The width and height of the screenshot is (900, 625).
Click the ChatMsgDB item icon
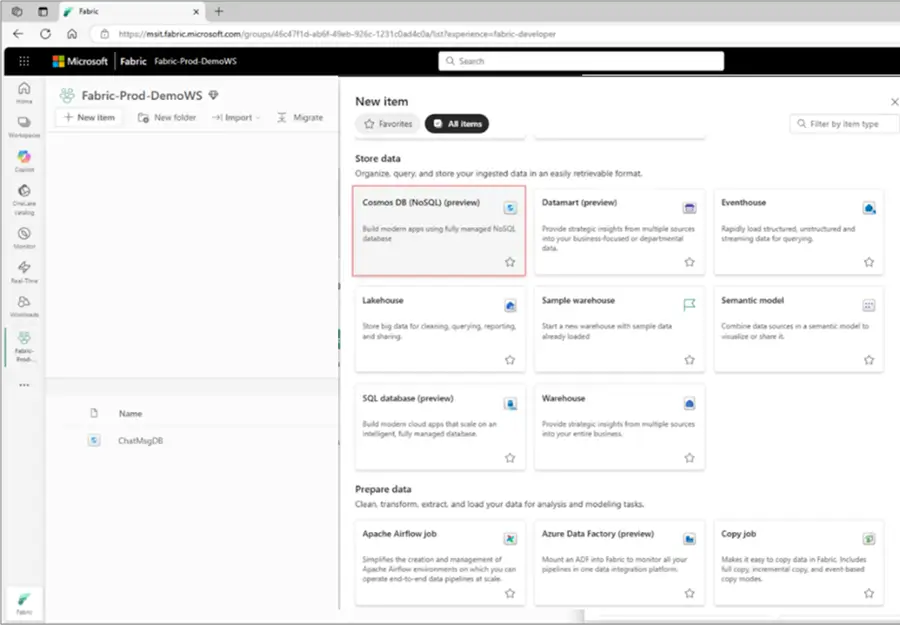94,440
